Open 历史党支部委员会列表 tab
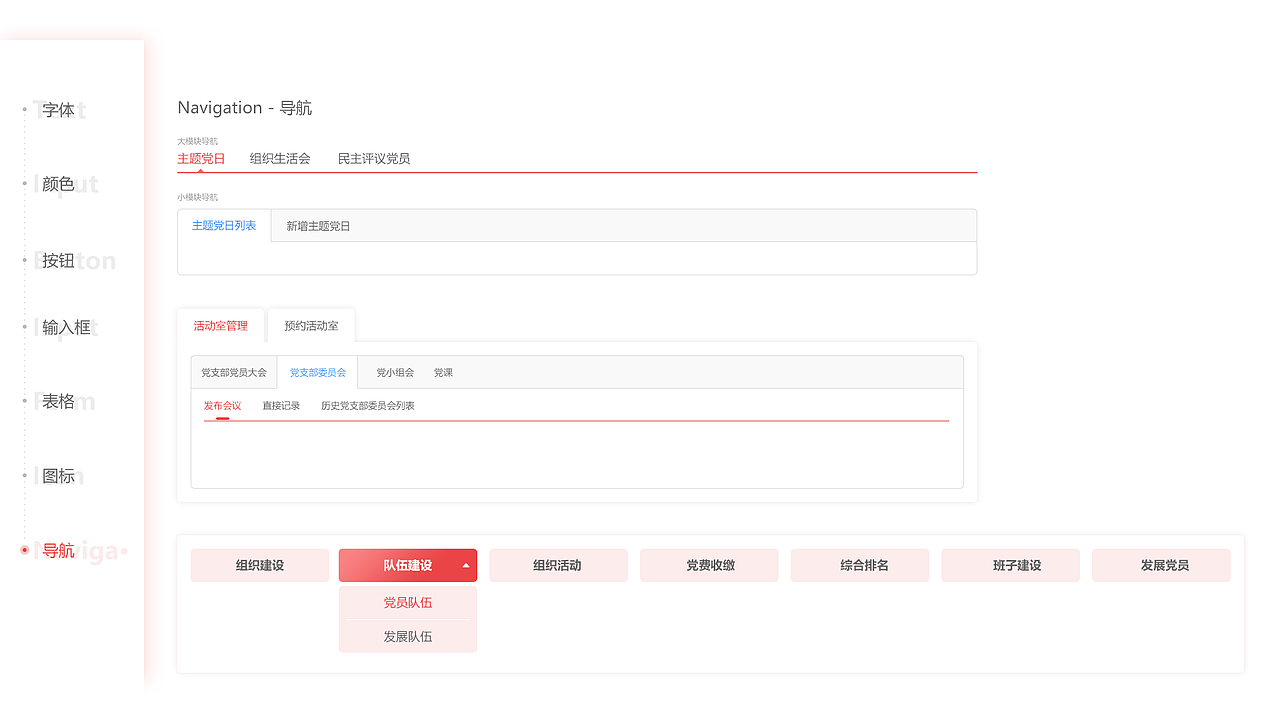 point(368,406)
